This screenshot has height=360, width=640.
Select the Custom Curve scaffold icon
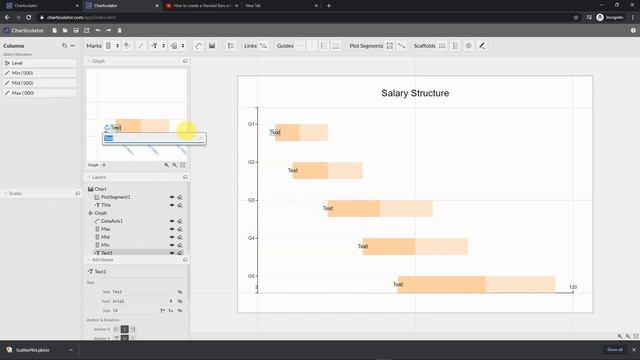pos(482,46)
